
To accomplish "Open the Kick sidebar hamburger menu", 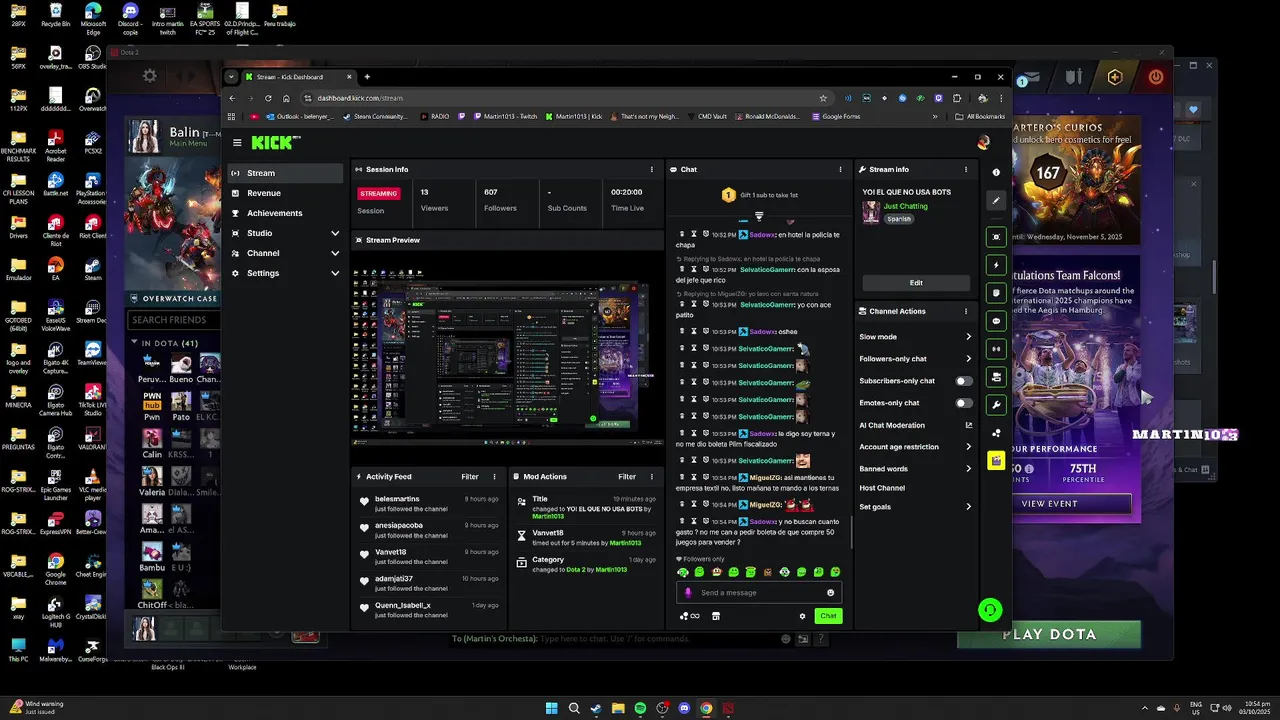I will [x=237, y=143].
